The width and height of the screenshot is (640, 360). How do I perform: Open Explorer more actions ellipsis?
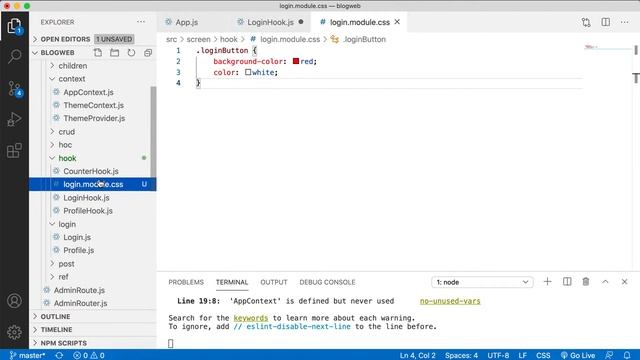point(141,22)
